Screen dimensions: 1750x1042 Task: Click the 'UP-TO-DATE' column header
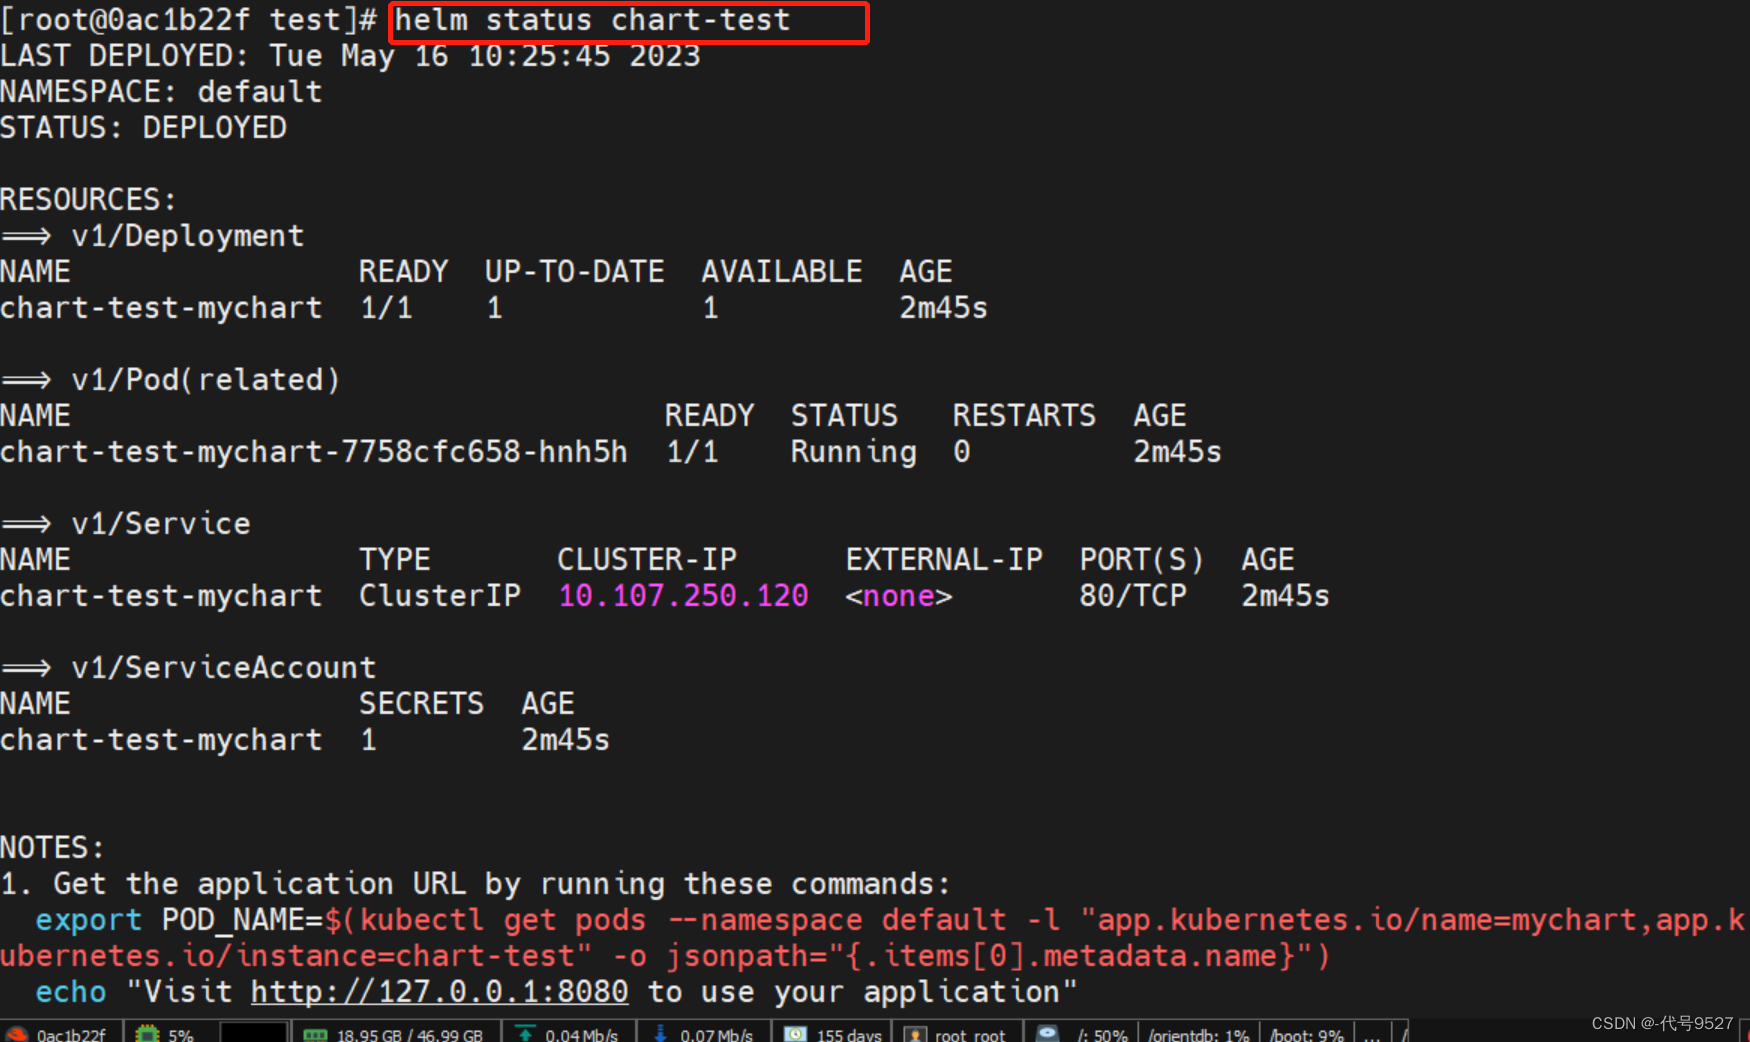point(574,272)
